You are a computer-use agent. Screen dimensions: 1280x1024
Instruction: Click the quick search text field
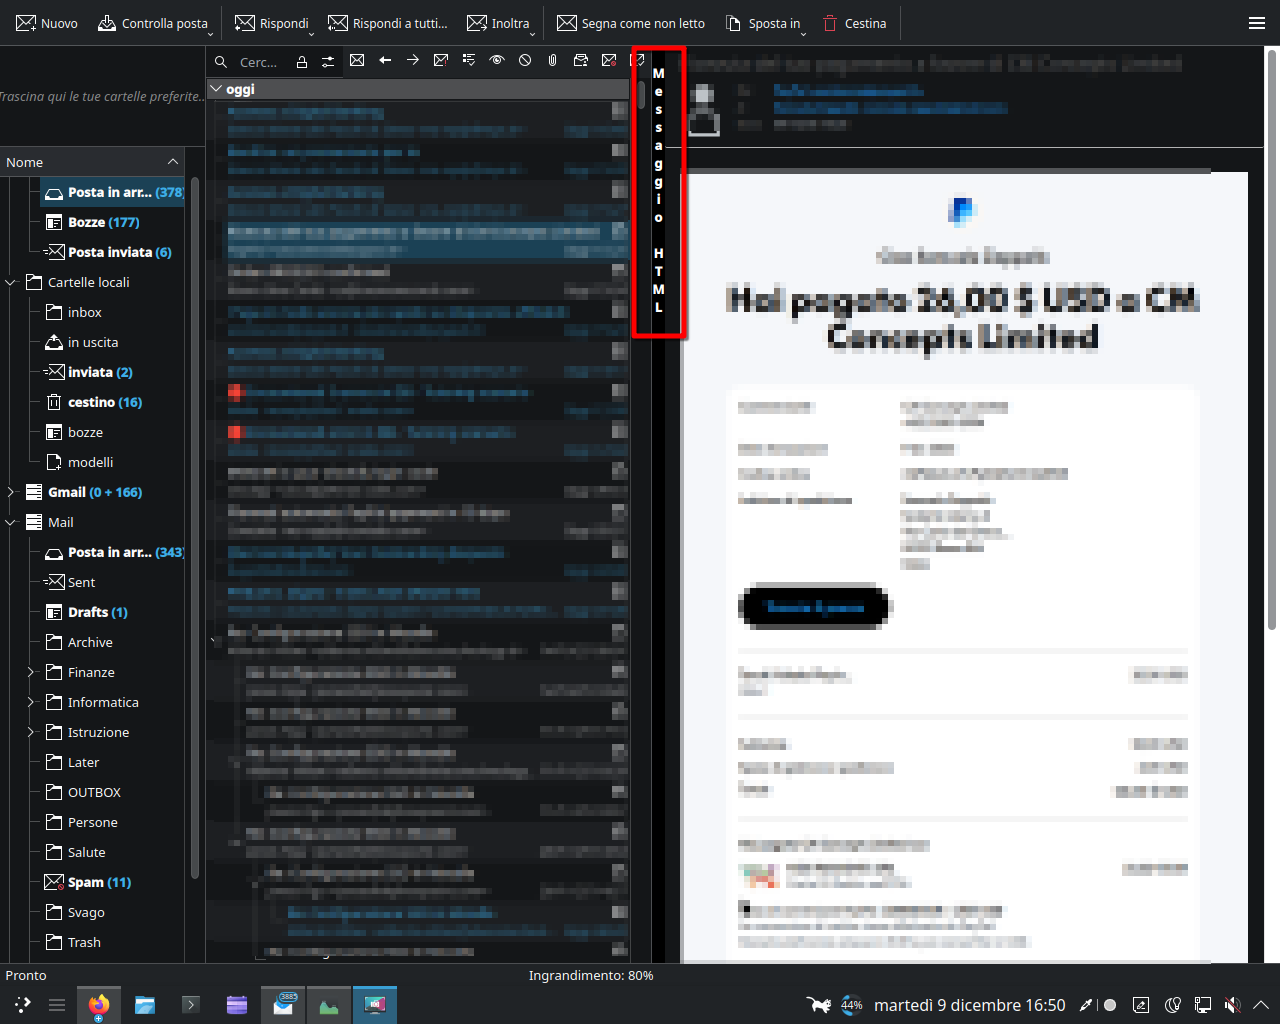click(258, 62)
